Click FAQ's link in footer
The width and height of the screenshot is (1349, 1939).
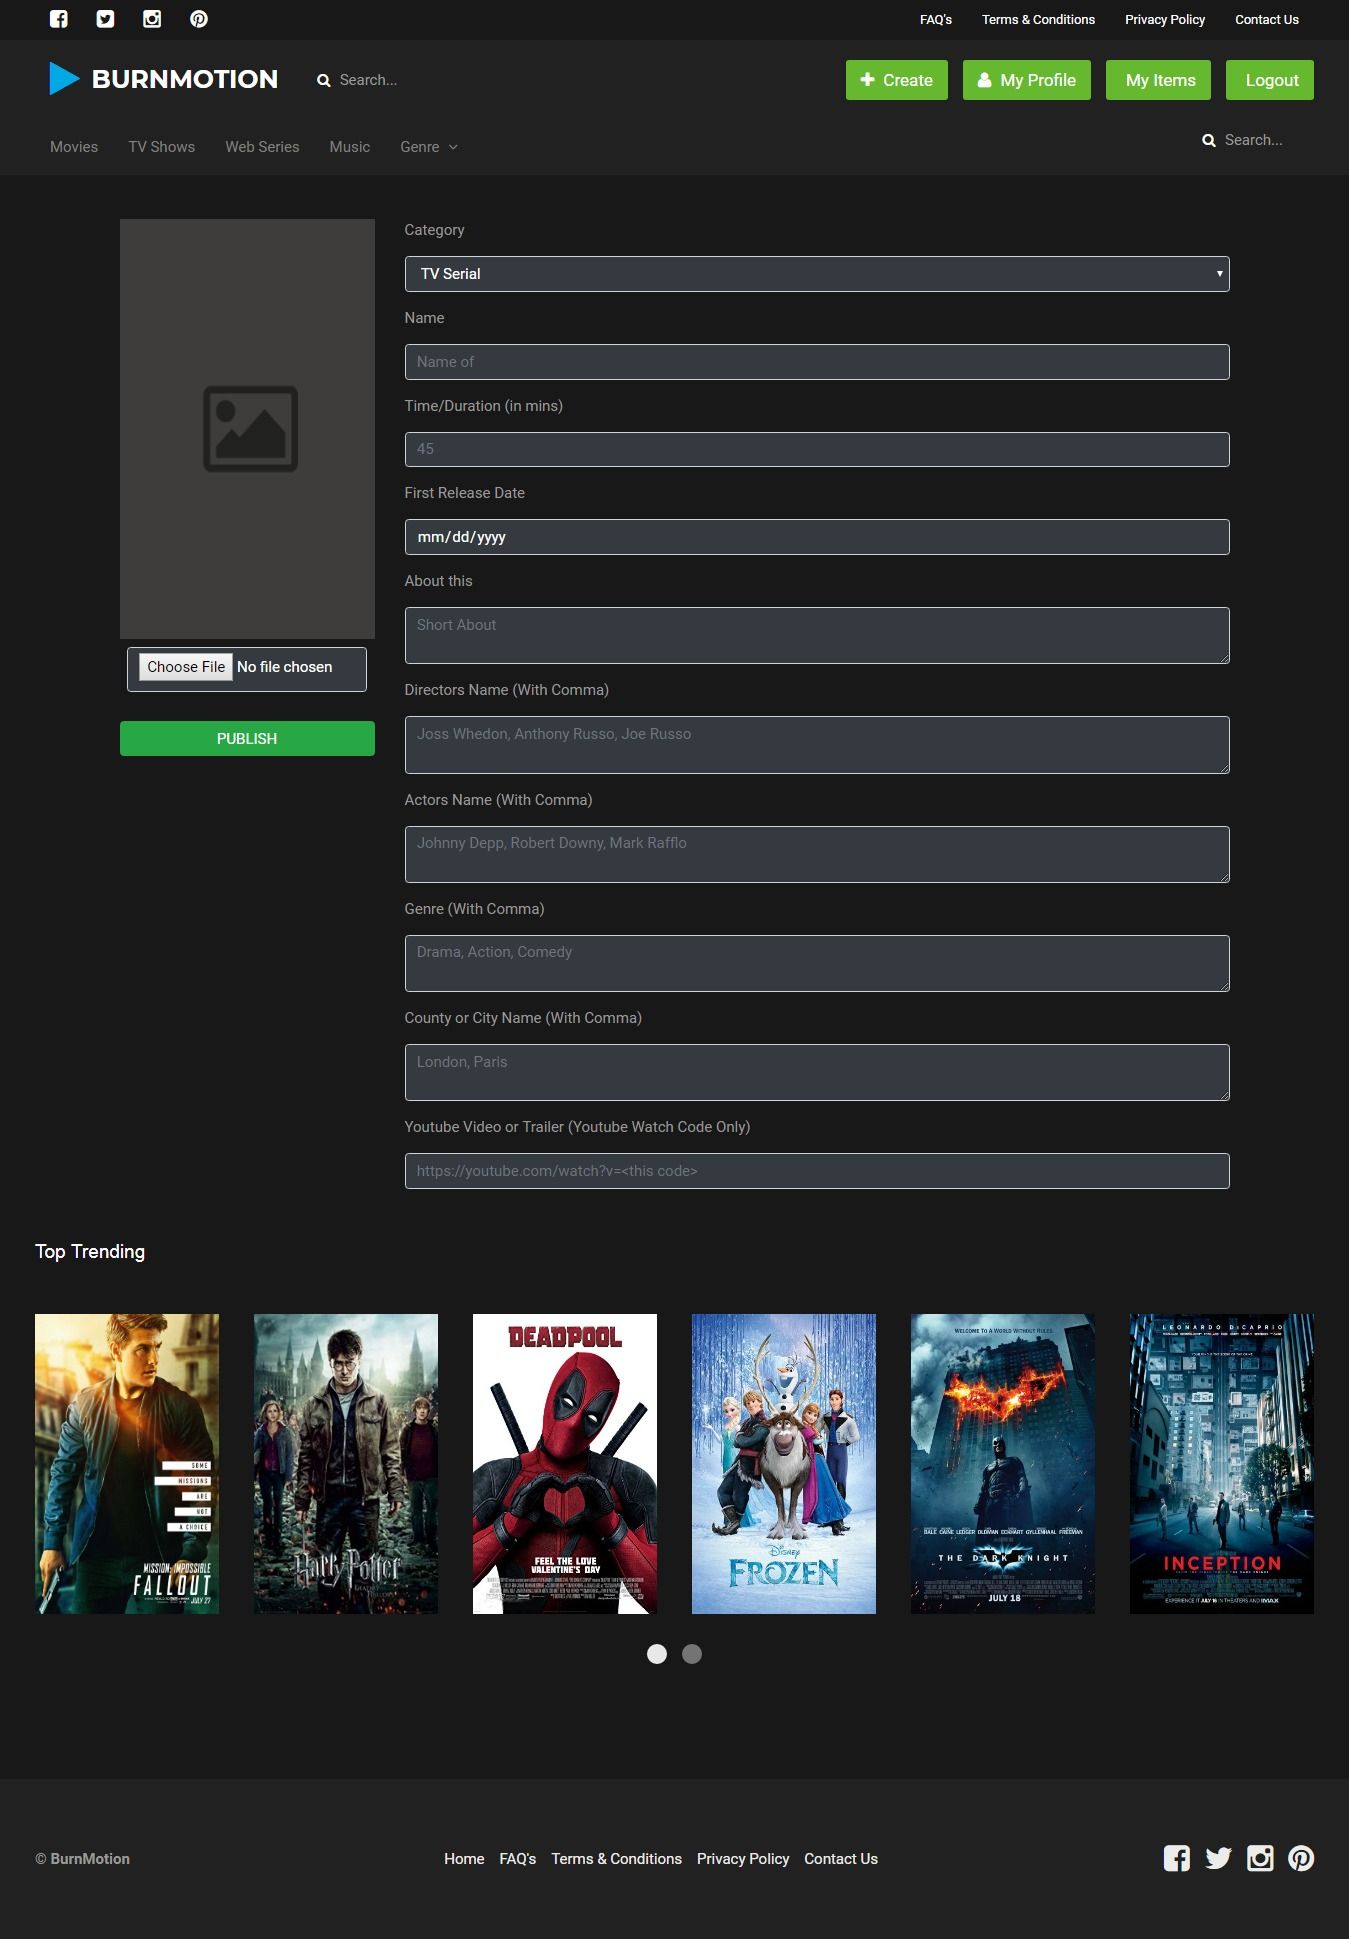518,1859
